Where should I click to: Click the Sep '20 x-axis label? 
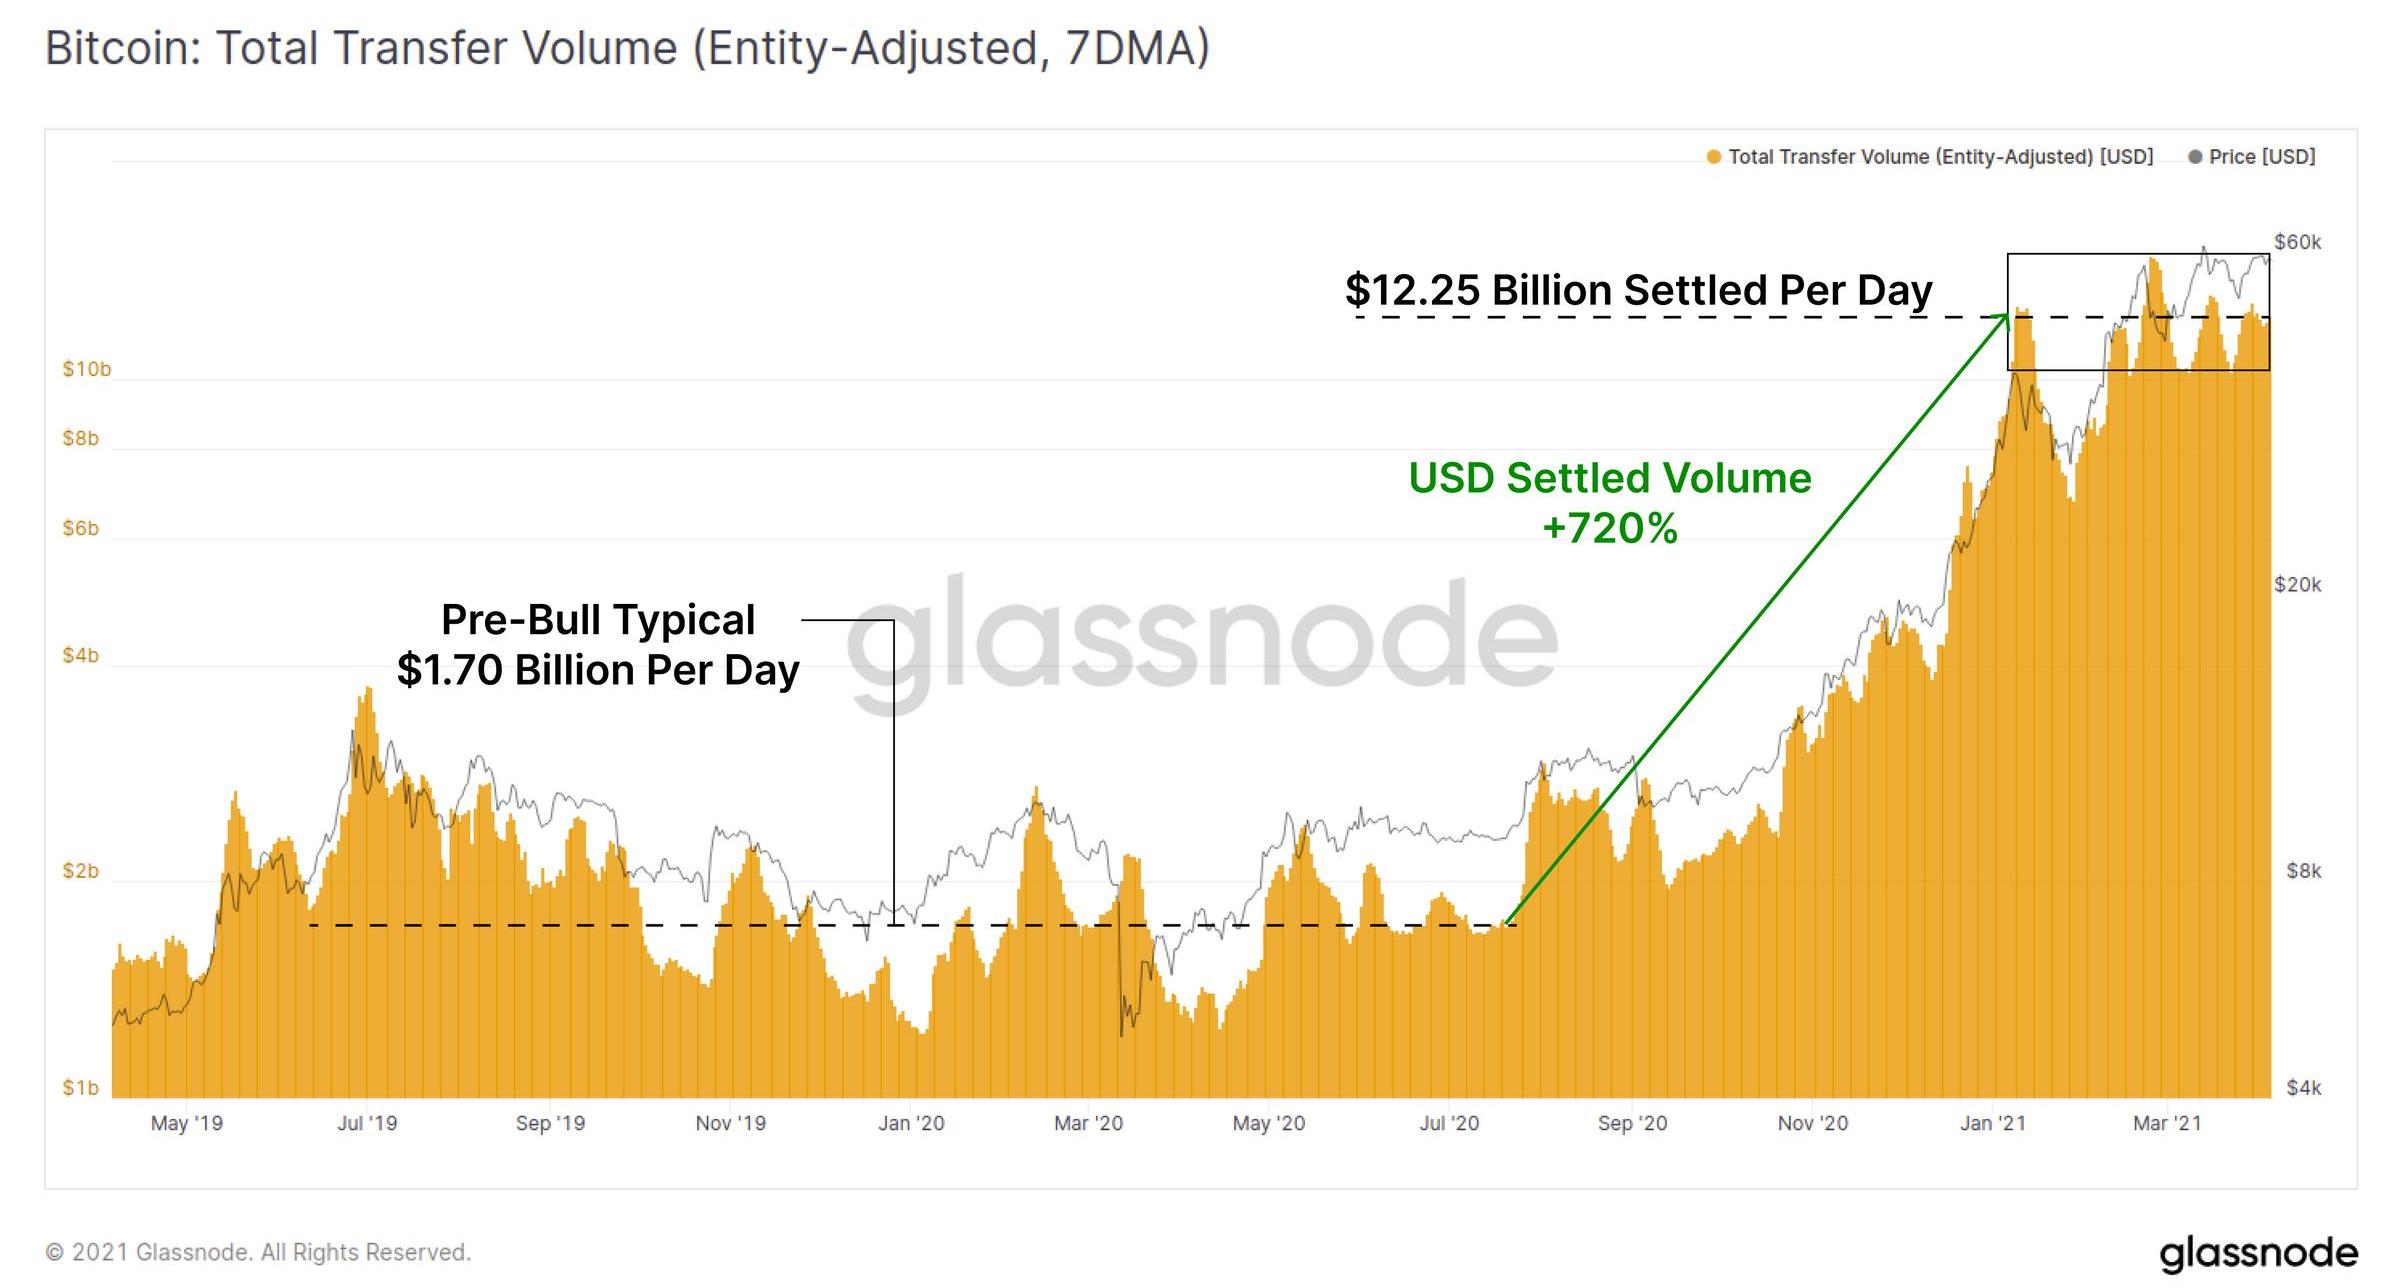[x=1632, y=1123]
